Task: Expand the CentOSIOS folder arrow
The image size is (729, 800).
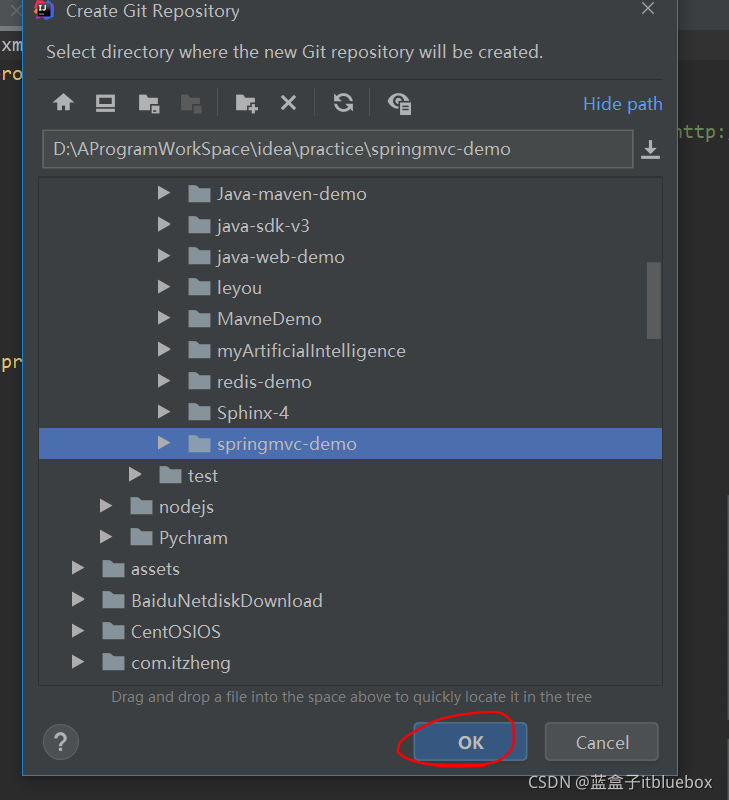Action: [78, 631]
